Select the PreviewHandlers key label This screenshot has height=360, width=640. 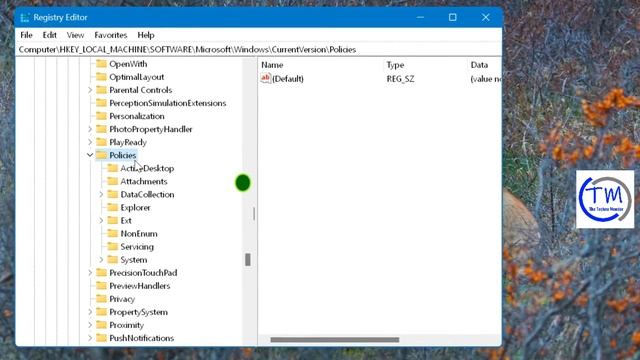click(x=140, y=286)
